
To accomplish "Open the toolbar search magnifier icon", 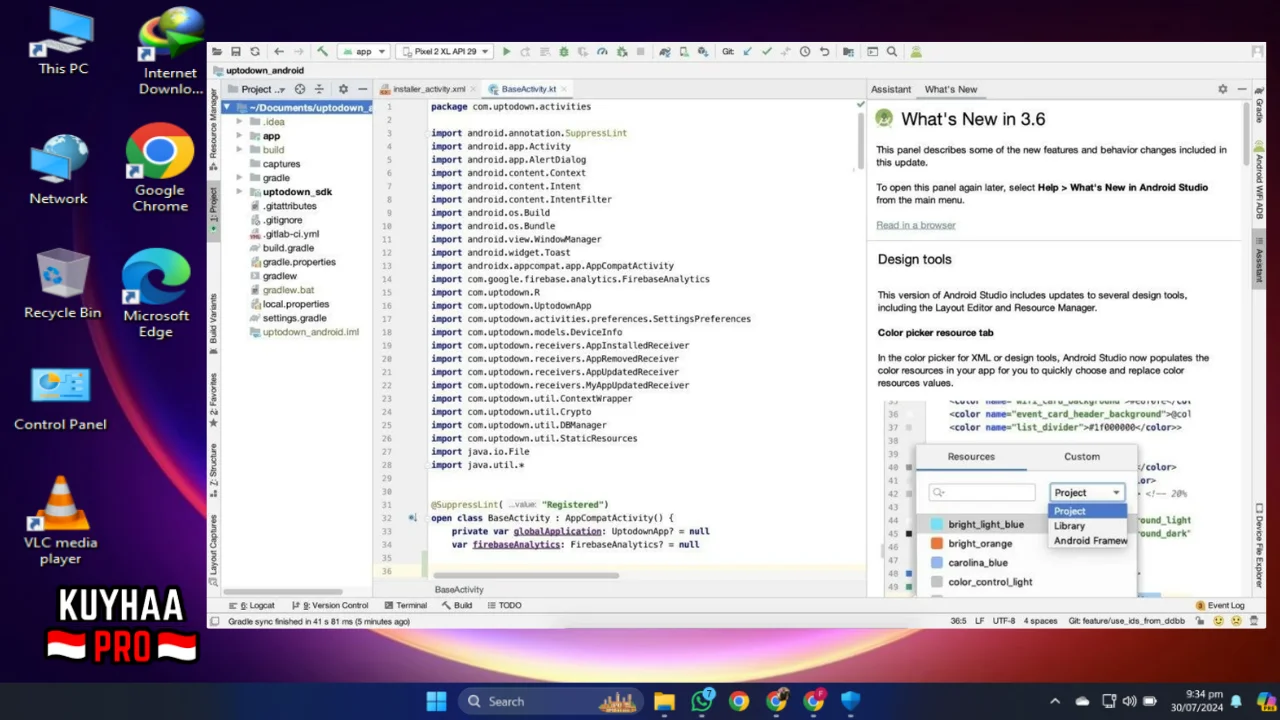I will click(x=892, y=51).
